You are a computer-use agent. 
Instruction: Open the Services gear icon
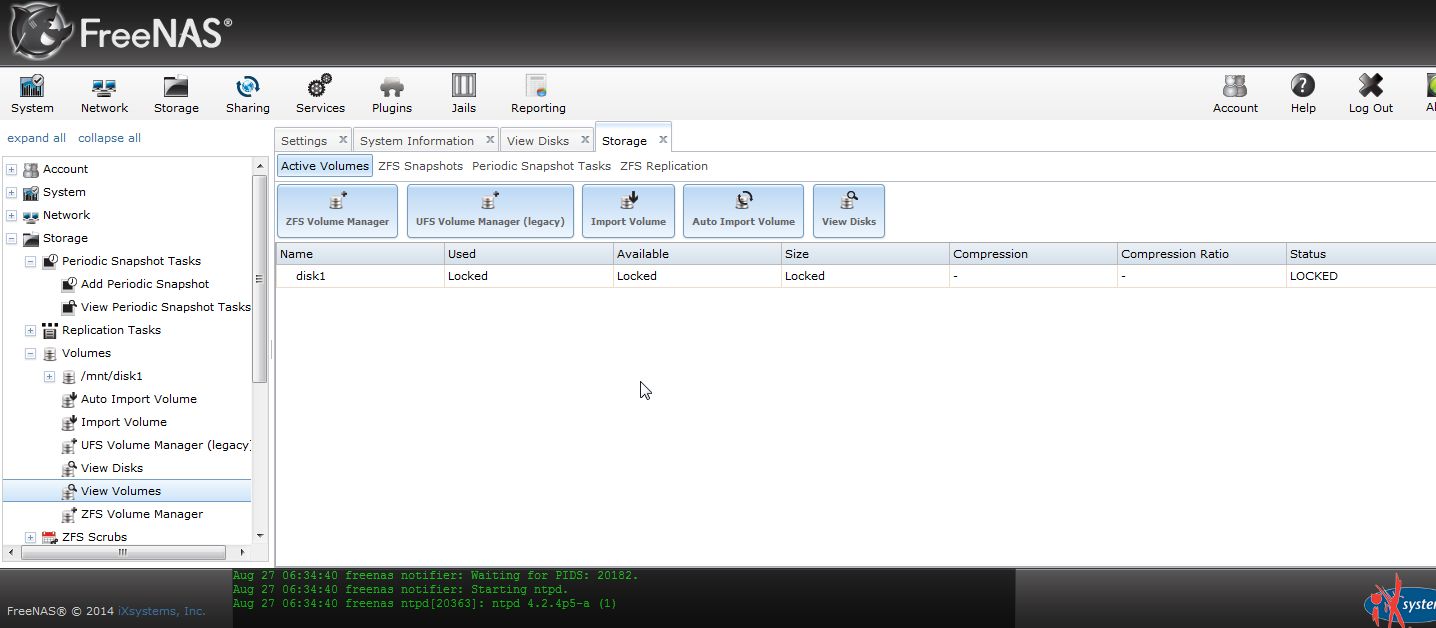pyautogui.click(x=320, y=94)
